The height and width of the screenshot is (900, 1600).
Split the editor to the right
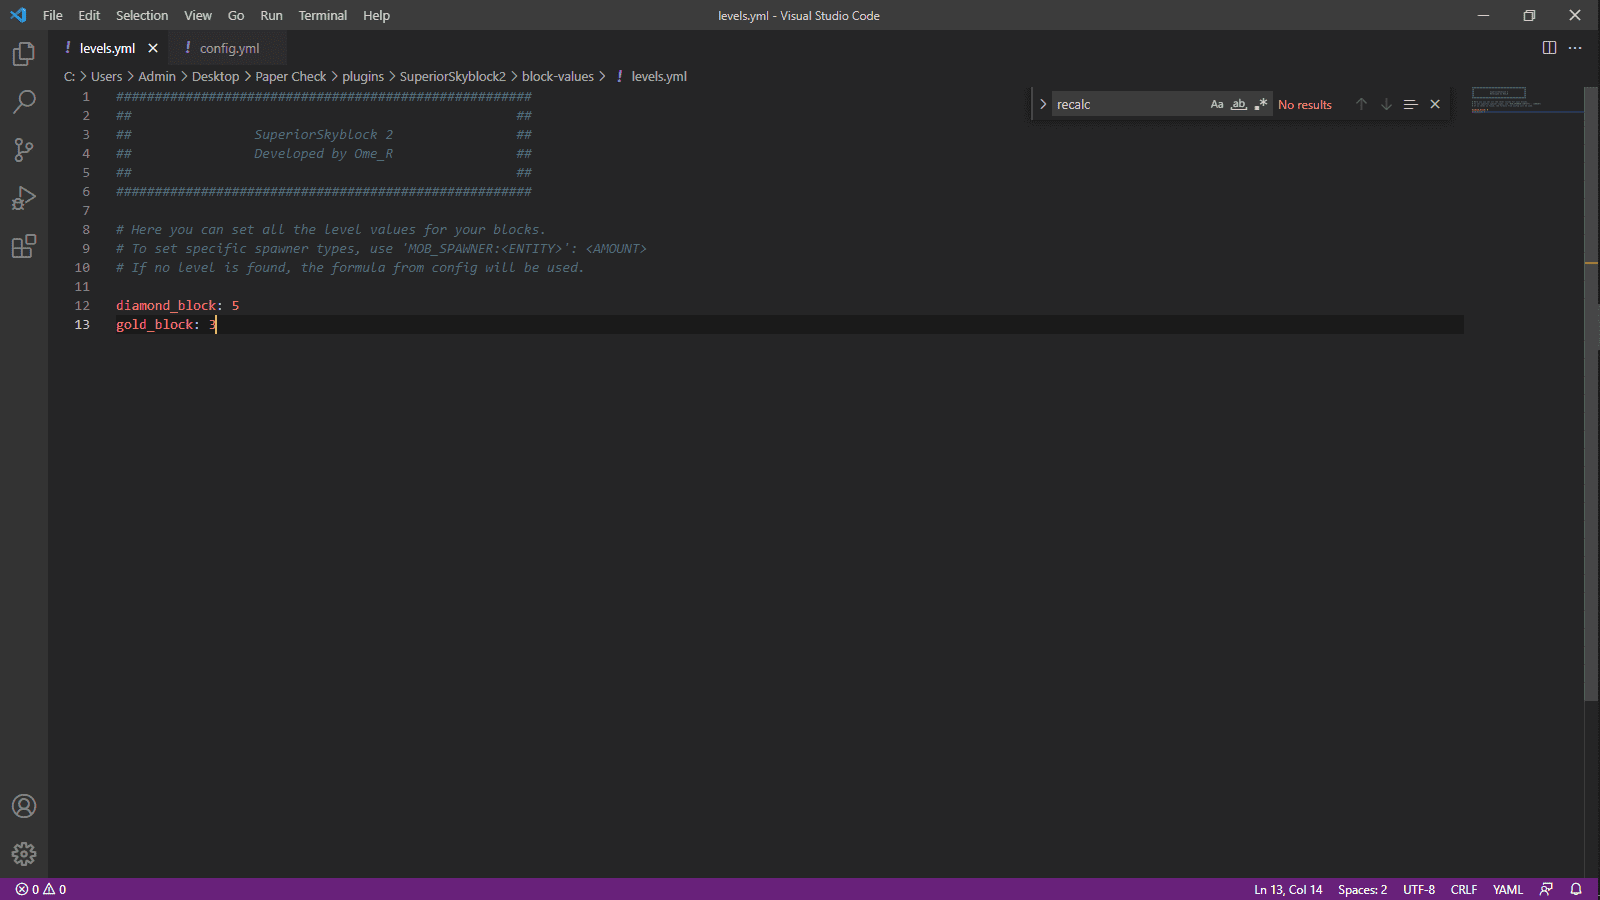click(x=1549, y=48)
